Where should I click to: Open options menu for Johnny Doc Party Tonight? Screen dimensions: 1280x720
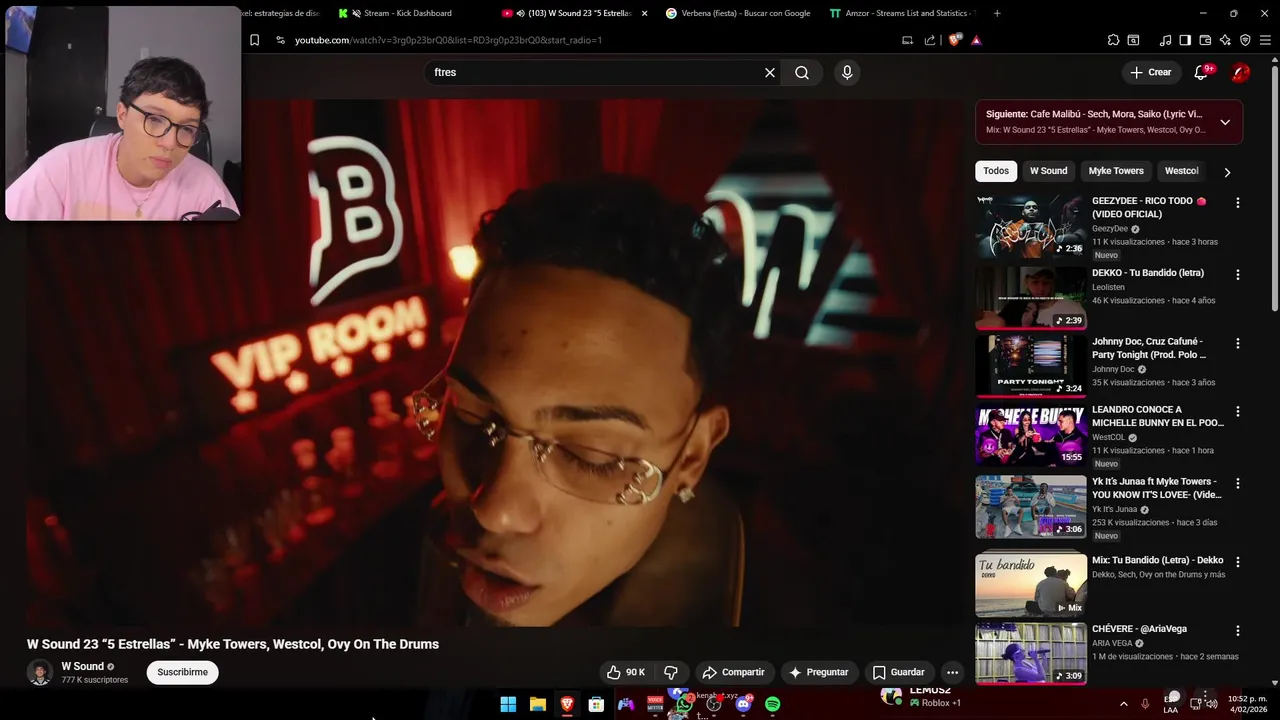pyautogui.click(x=1238, y=343)
